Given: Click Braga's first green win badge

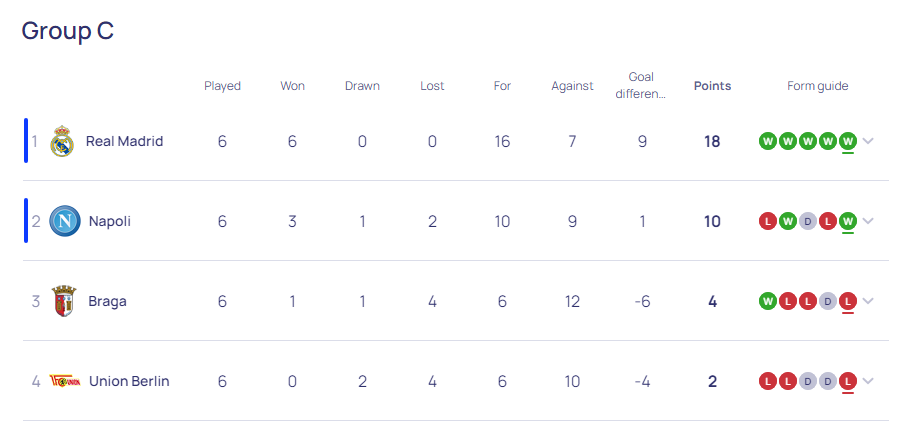Looking at the screenshot, I should point(768,301).
